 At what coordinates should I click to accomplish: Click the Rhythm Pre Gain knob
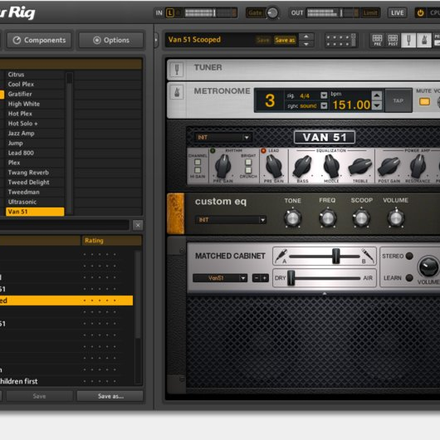click(223, 166)
